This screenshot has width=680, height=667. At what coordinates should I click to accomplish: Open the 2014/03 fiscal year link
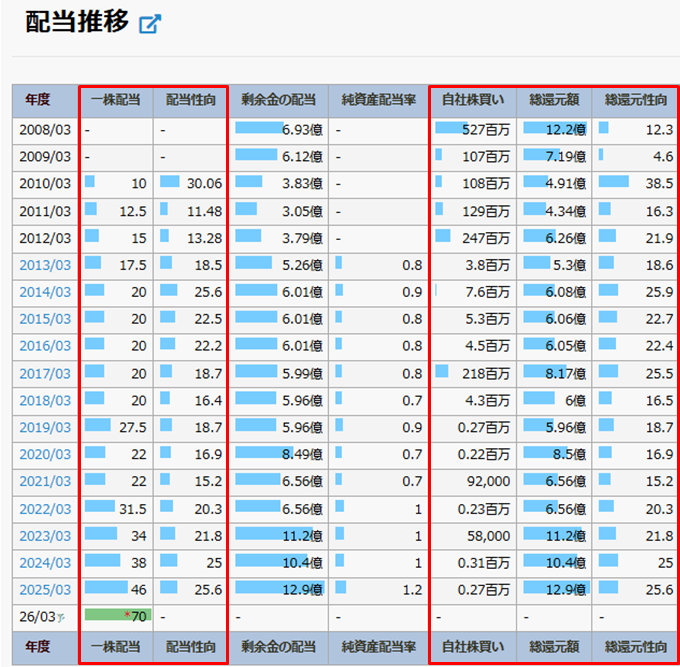coord(47,292)
